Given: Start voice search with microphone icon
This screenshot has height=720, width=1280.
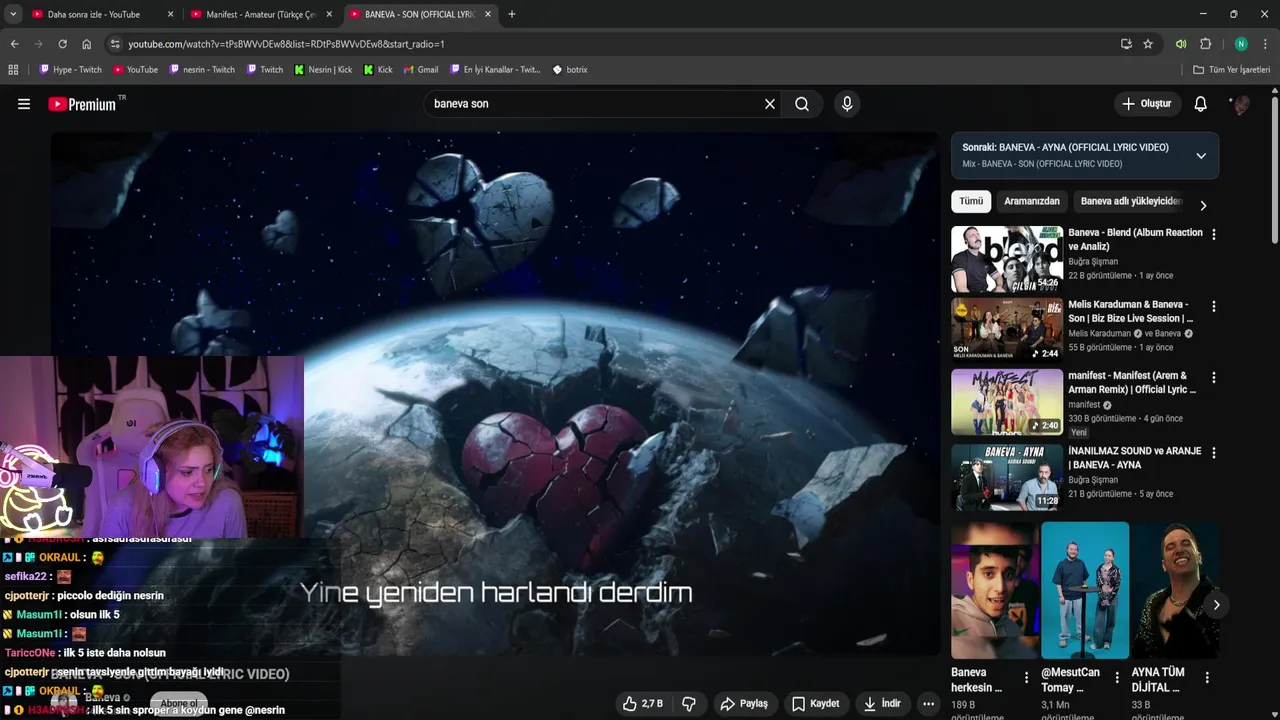Looking at the screenshot, I should [x=847, y=104].
